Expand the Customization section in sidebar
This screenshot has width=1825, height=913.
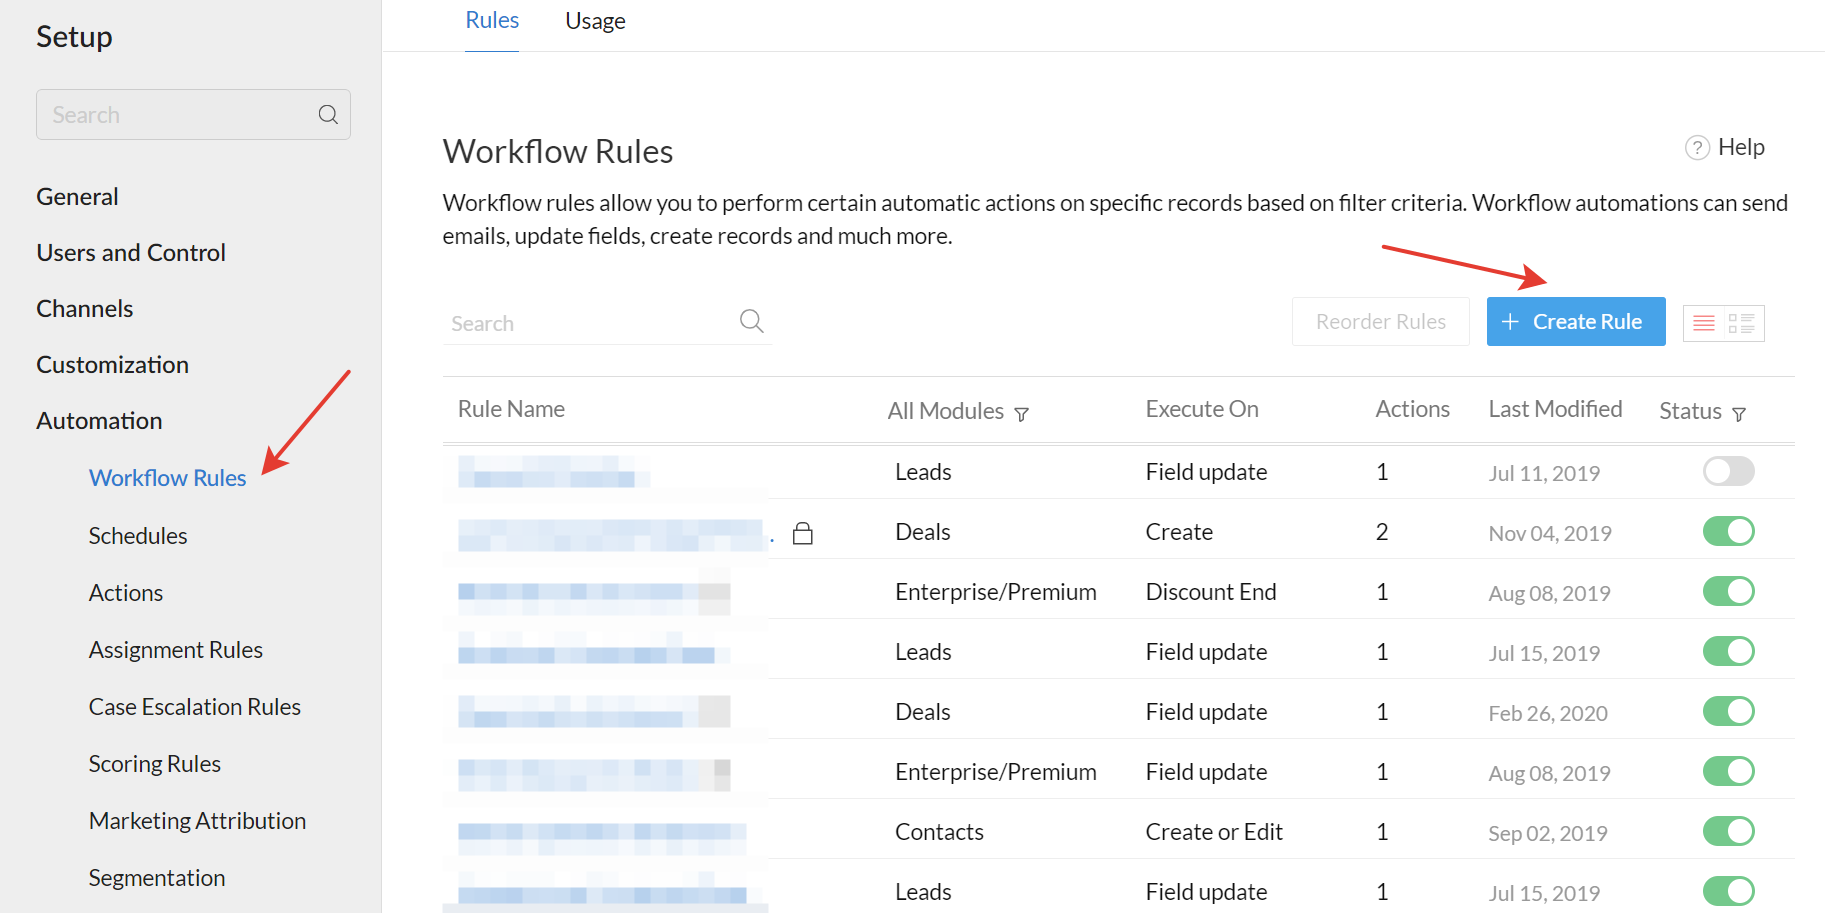tap(112, 365)
